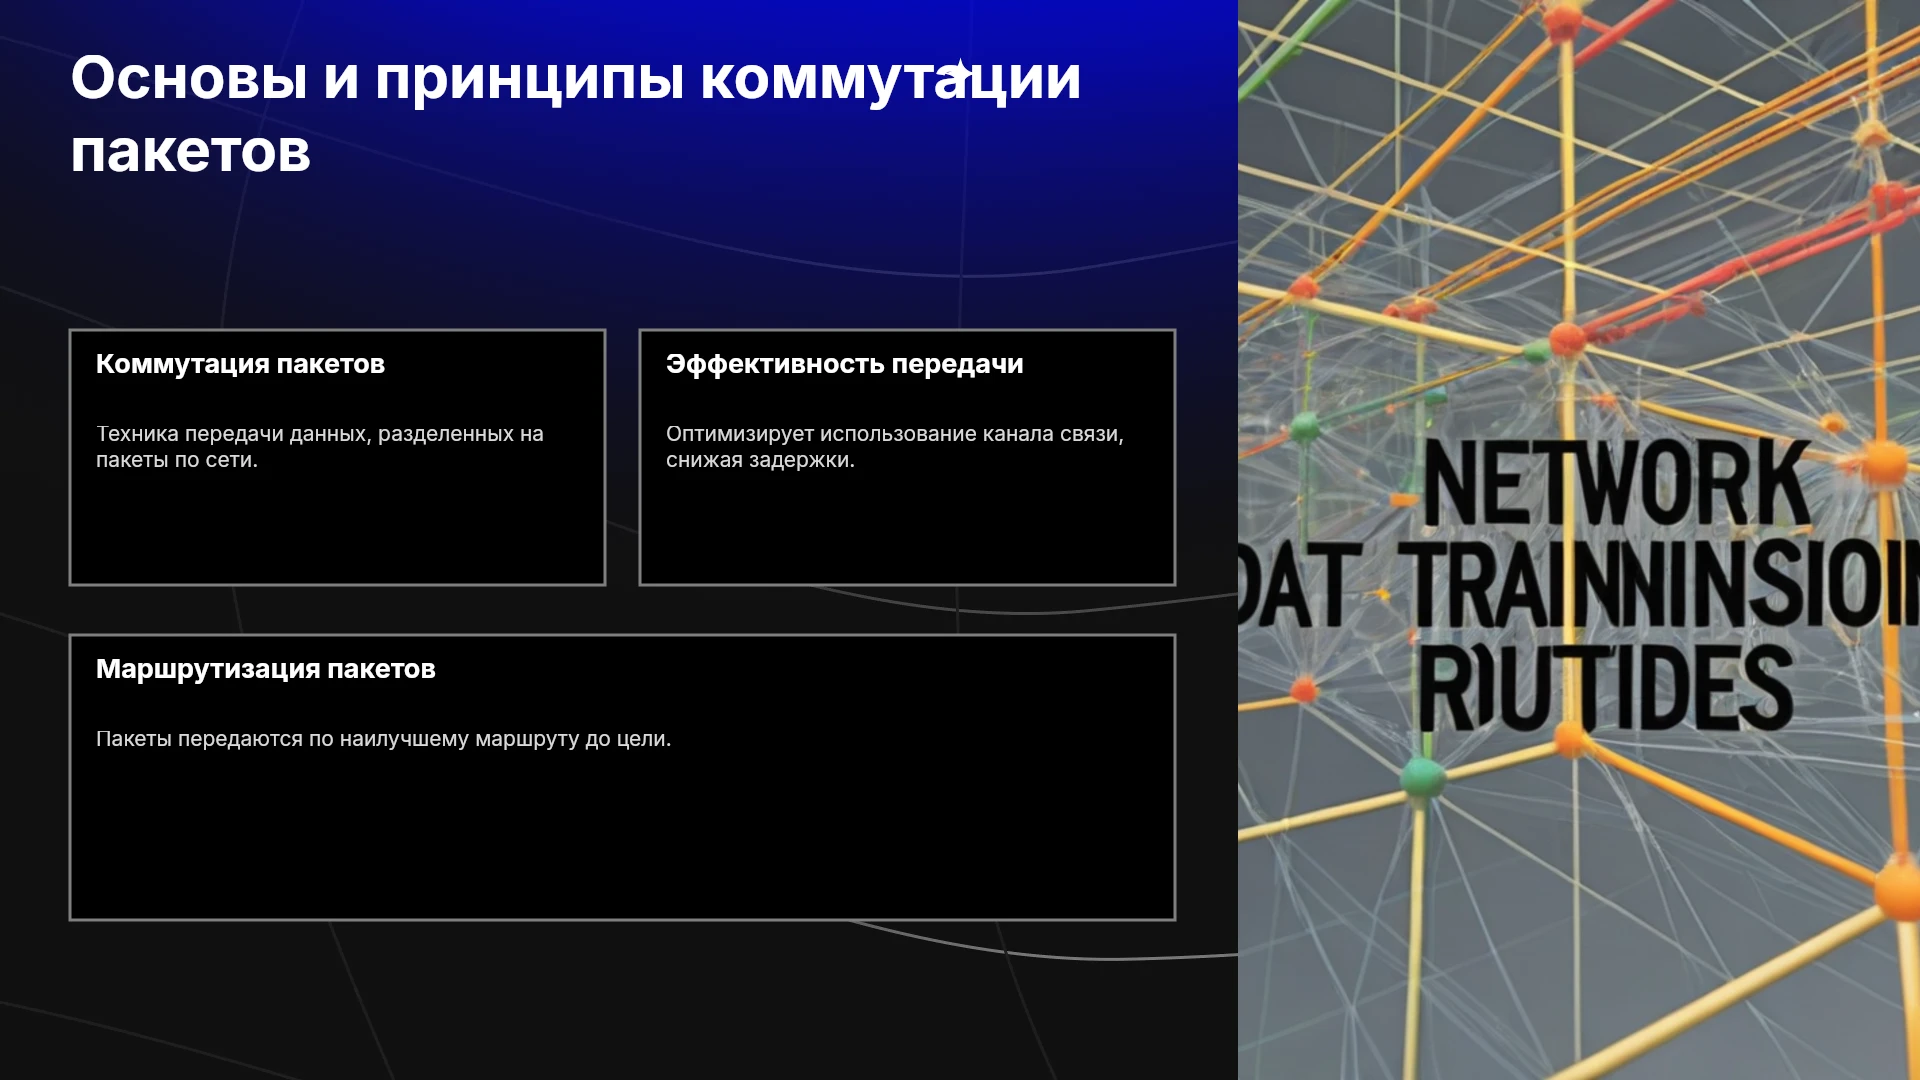Click the word 'пакетов' in the title's second line
This screenshot has height=1080, width=1920.
[x=191, y=152]
